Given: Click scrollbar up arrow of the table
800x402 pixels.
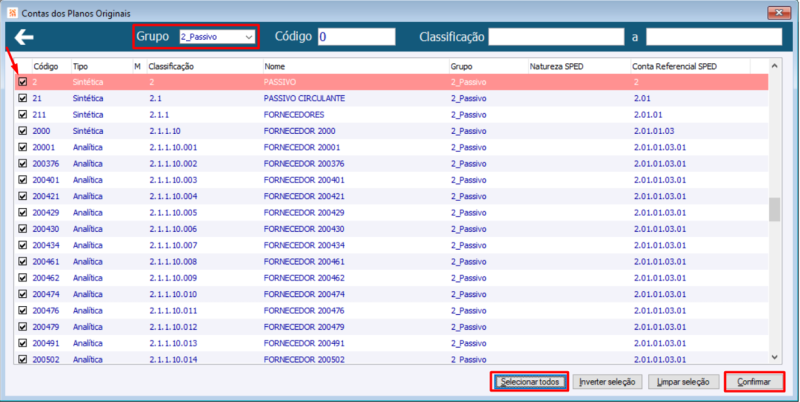Looking at the screenshot, I should point(774,66).
